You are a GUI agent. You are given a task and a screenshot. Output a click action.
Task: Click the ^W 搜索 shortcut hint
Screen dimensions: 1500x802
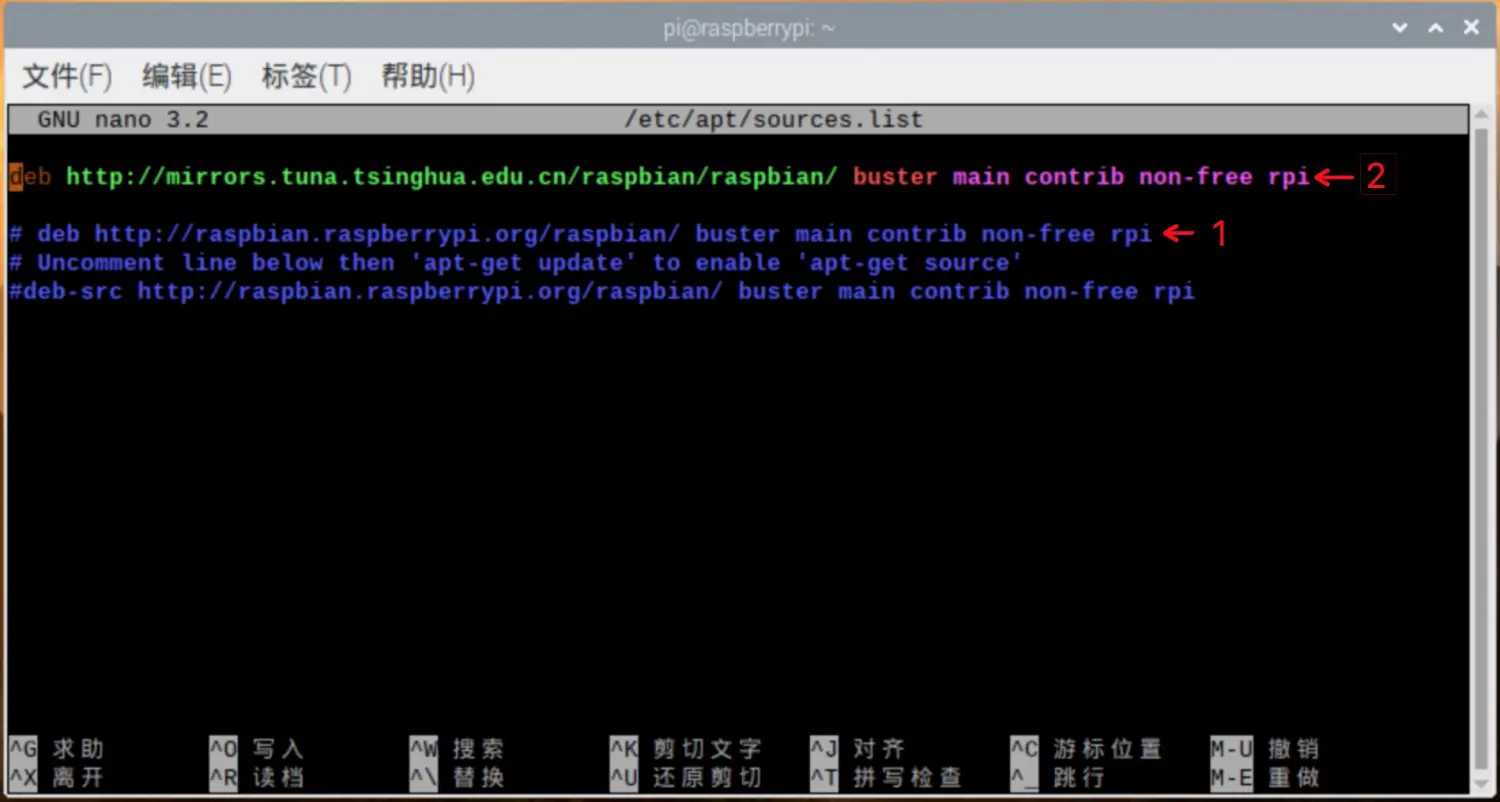coord(456,749)
